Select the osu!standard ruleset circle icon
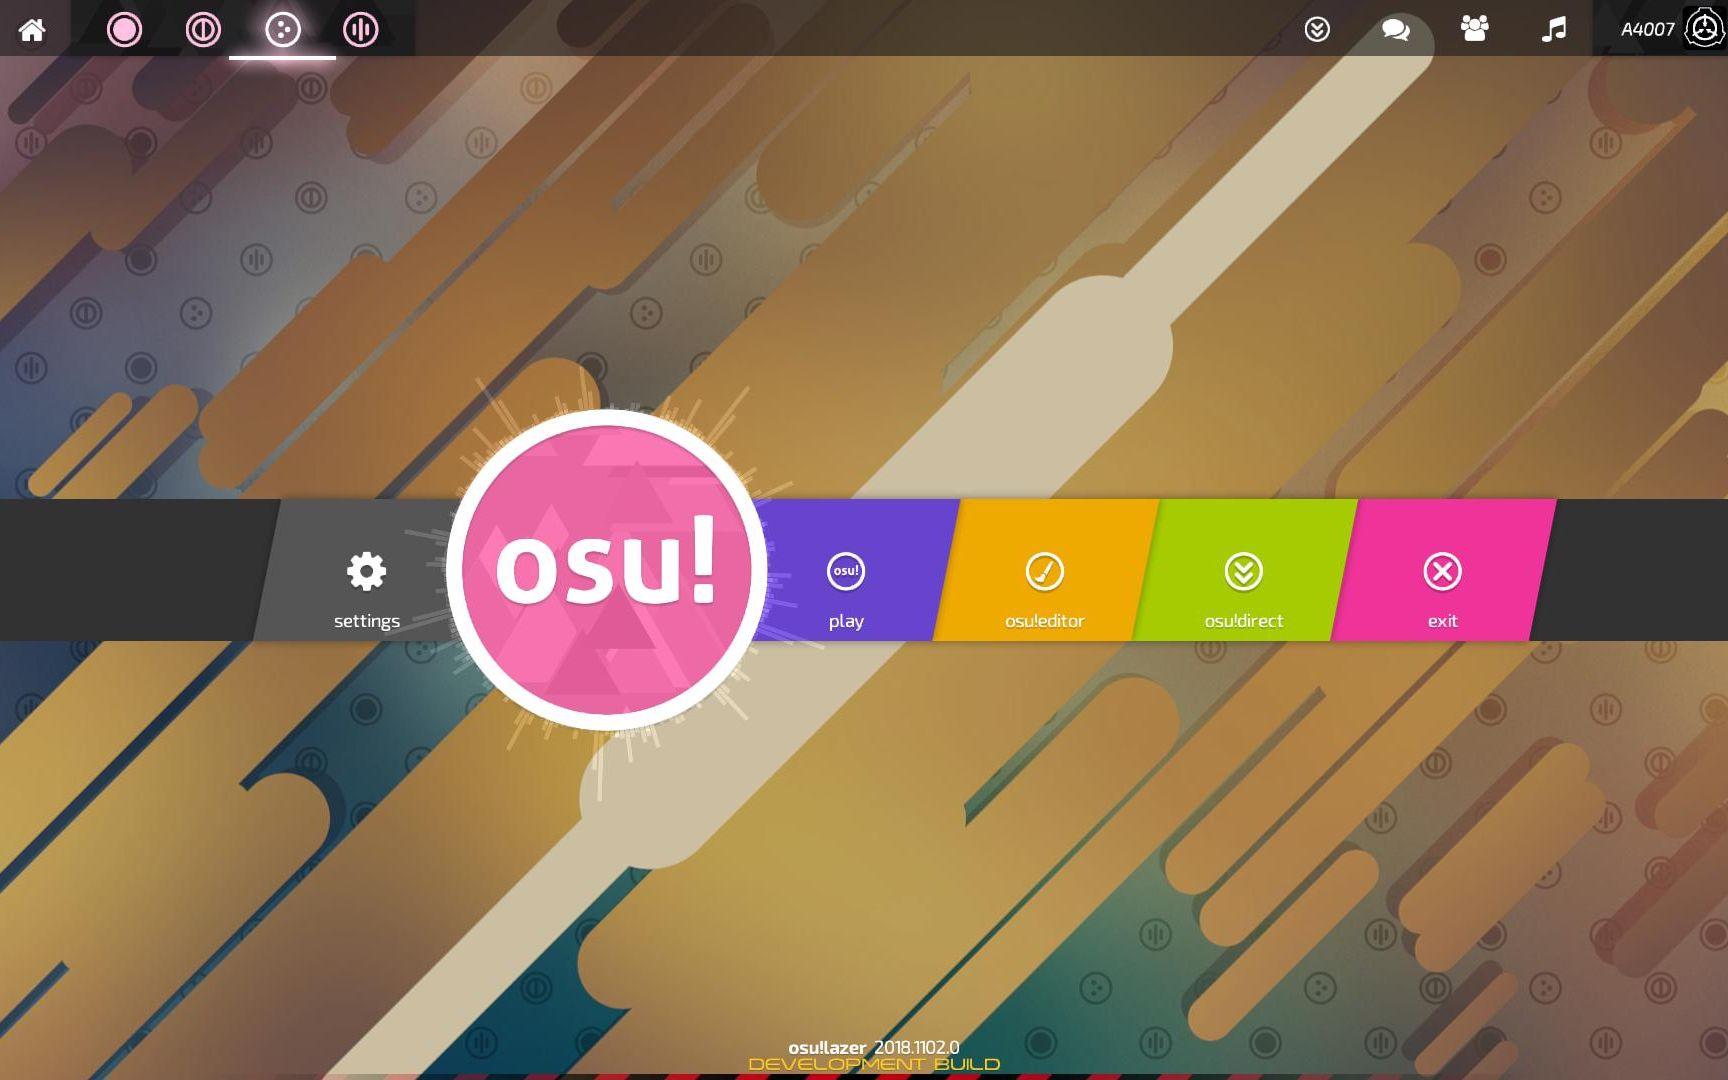The height and width of the screenshot is (1080, 1728). [x=124, y=30]
